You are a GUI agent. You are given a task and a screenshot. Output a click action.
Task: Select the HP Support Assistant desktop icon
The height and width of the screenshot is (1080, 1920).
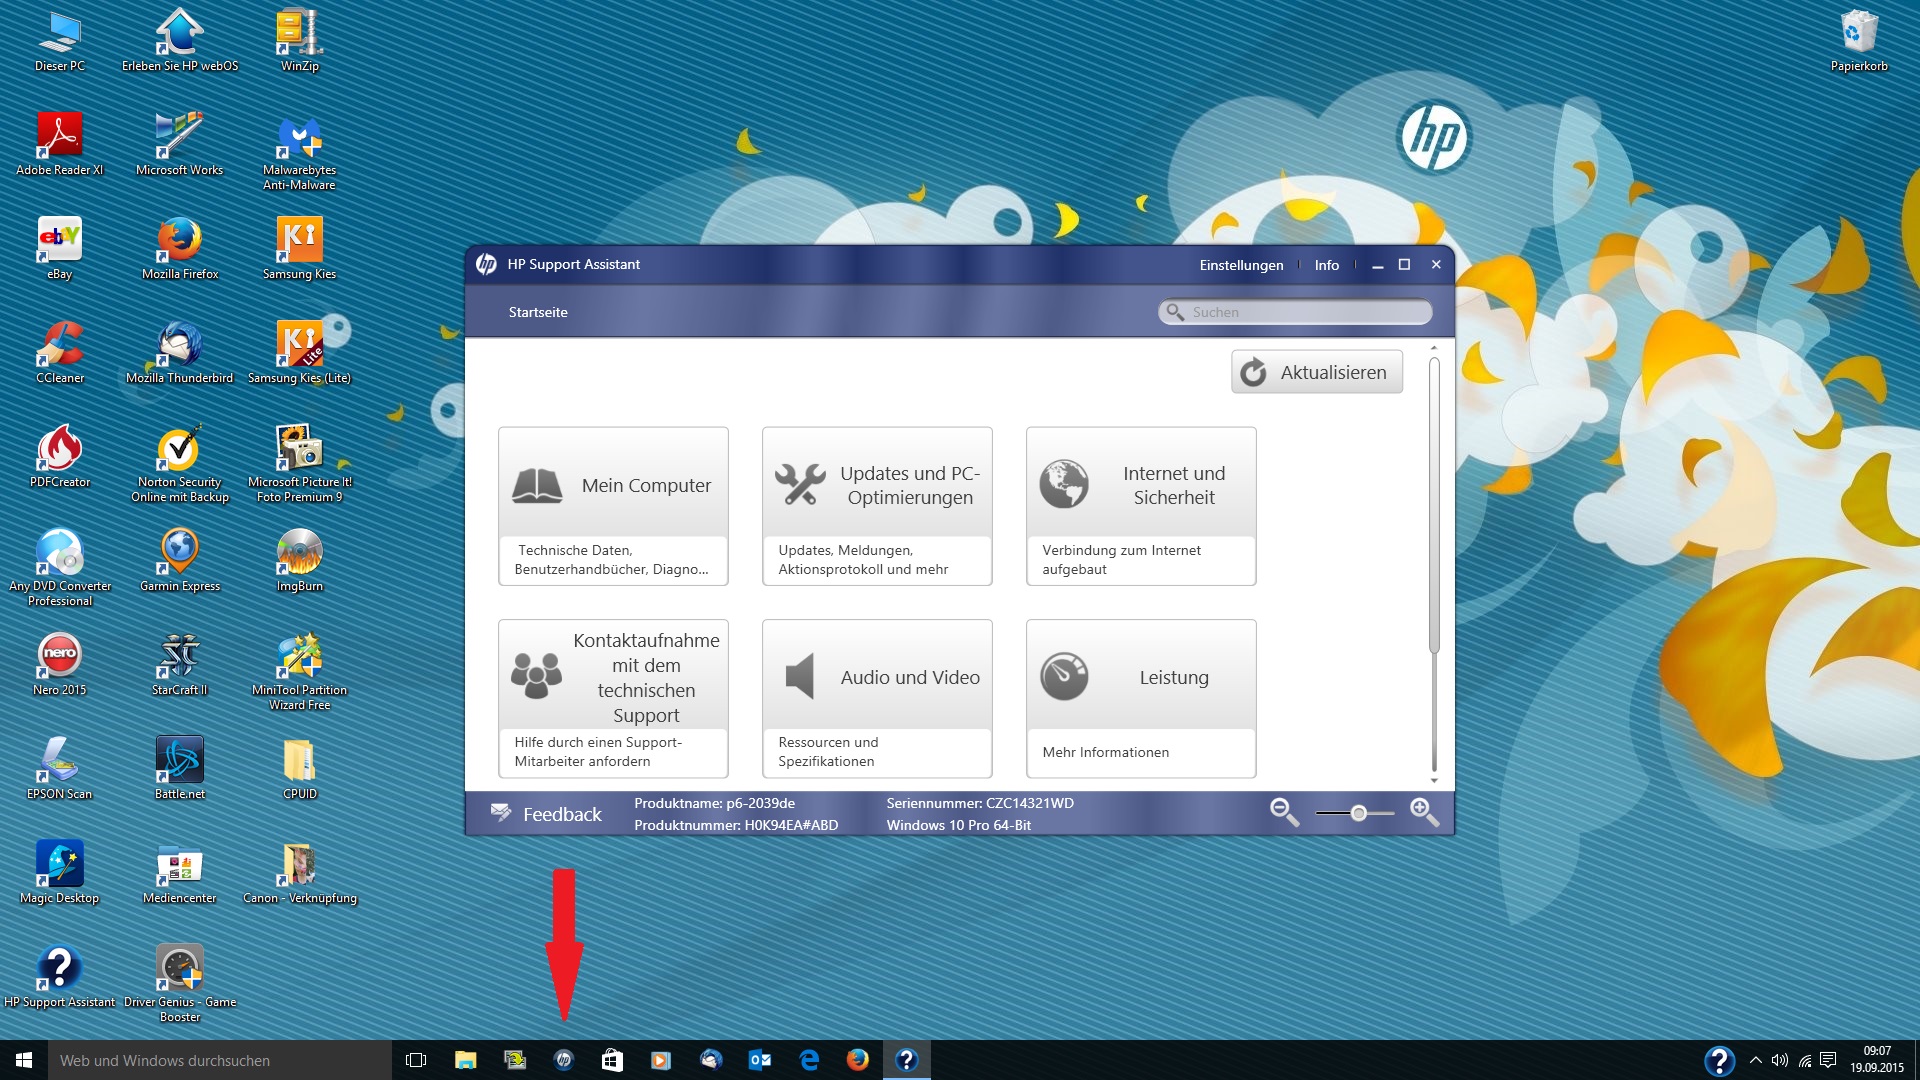tap(60, 977)
